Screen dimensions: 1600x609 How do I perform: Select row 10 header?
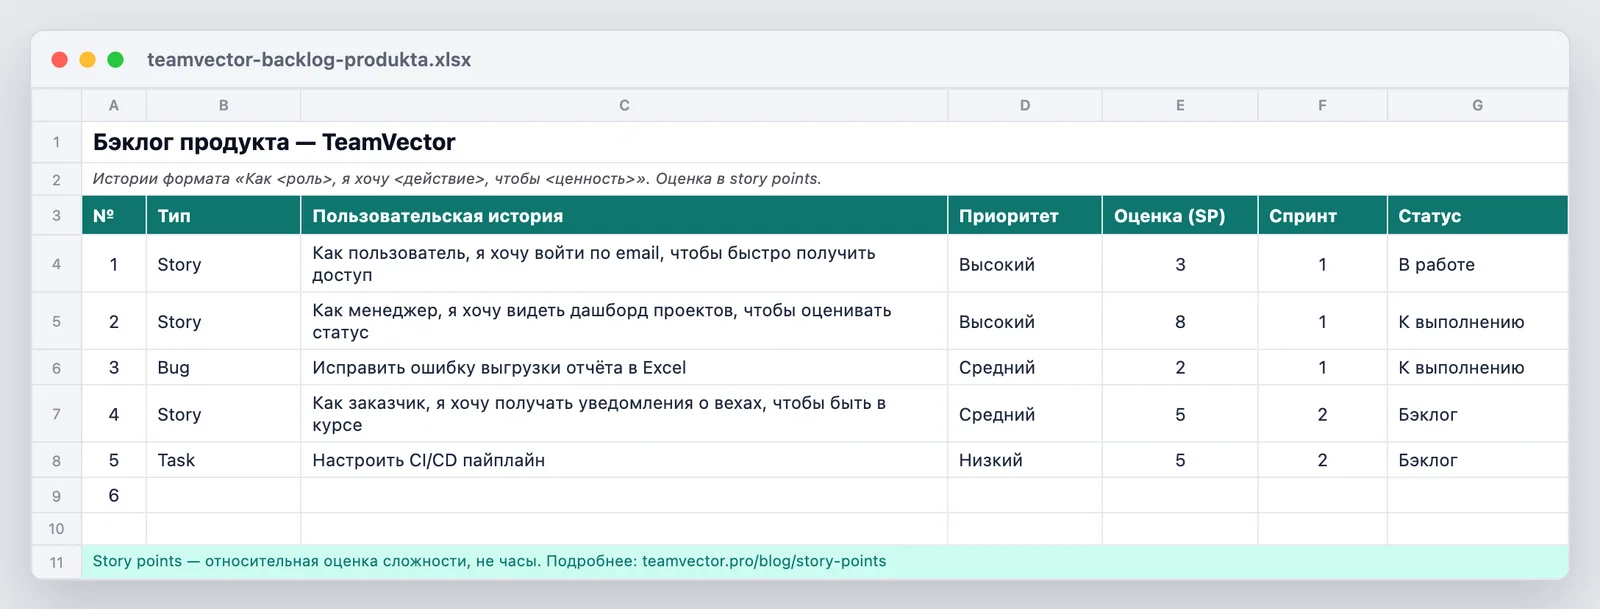[56, 529]
